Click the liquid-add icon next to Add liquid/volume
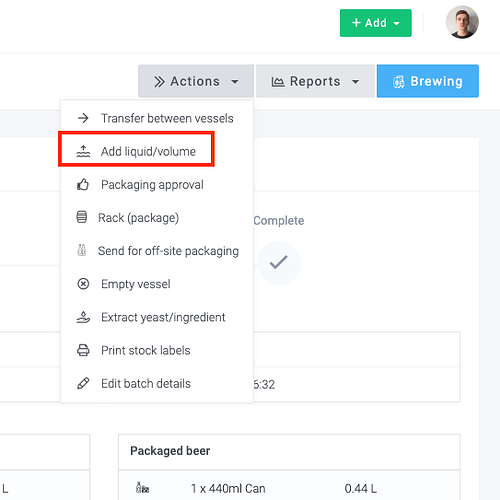Screen dimensions: 500x500 (83, 151)
